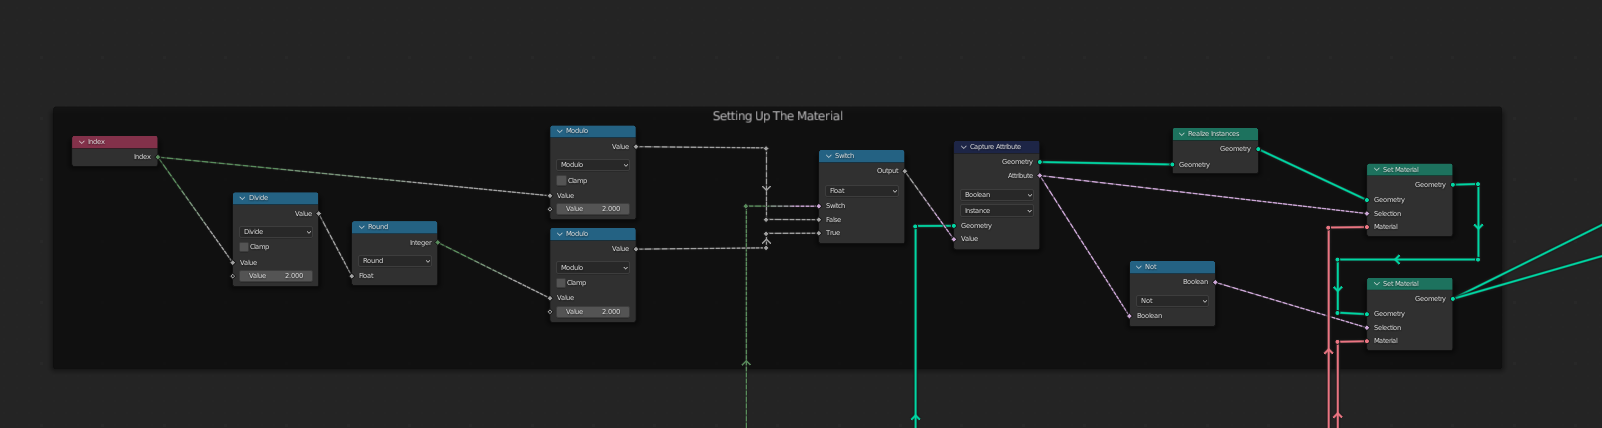Enable the Clamp checkbox in the Divide node
Image resolution: width=1602 pixels, height=428 pixels.
coord(244,247)
